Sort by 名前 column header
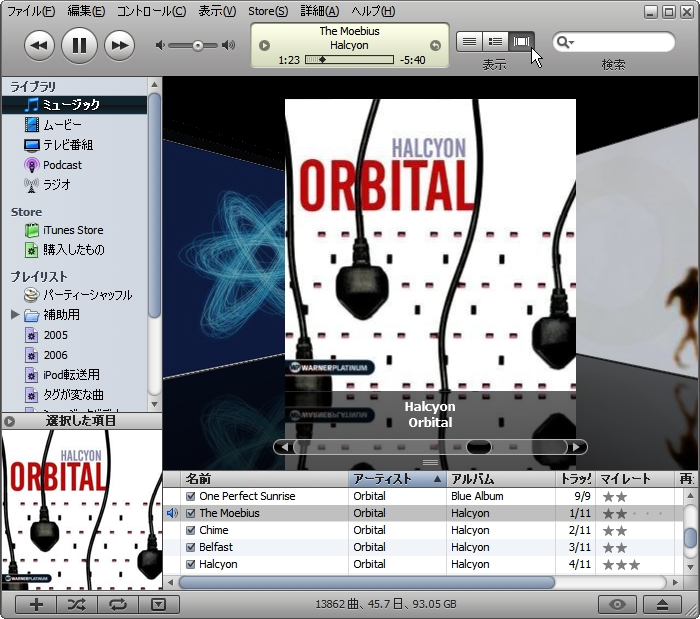The height and width of the screenshot is (619, 700). [x=264, y=479]
